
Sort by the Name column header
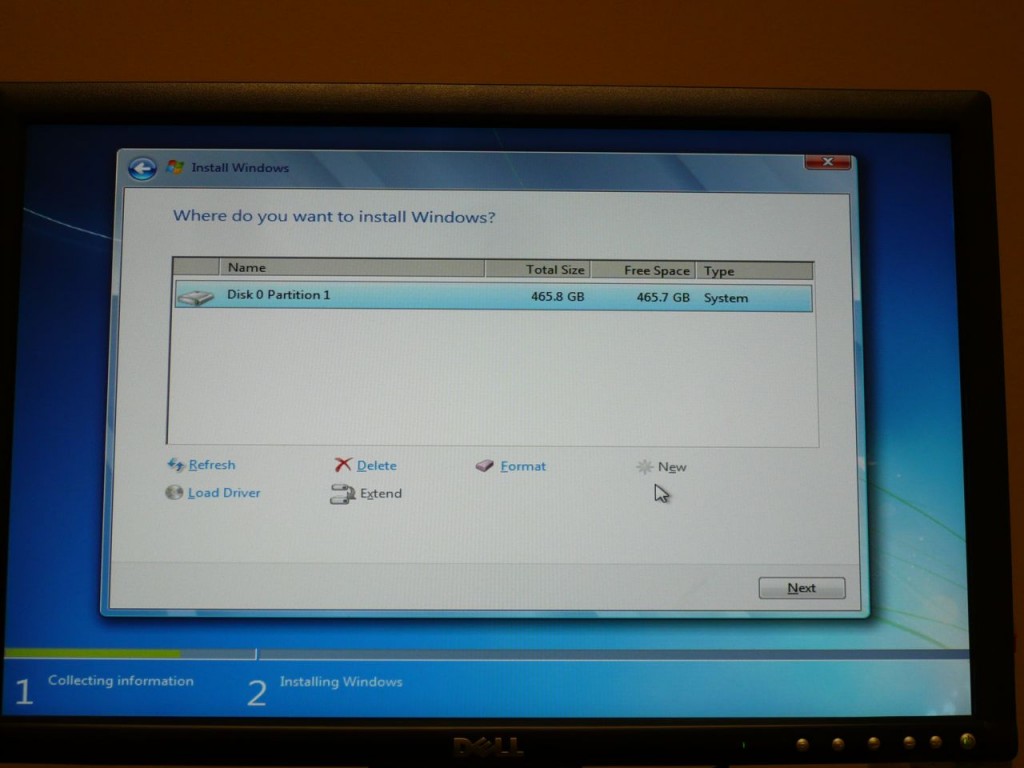pos(352,268)
